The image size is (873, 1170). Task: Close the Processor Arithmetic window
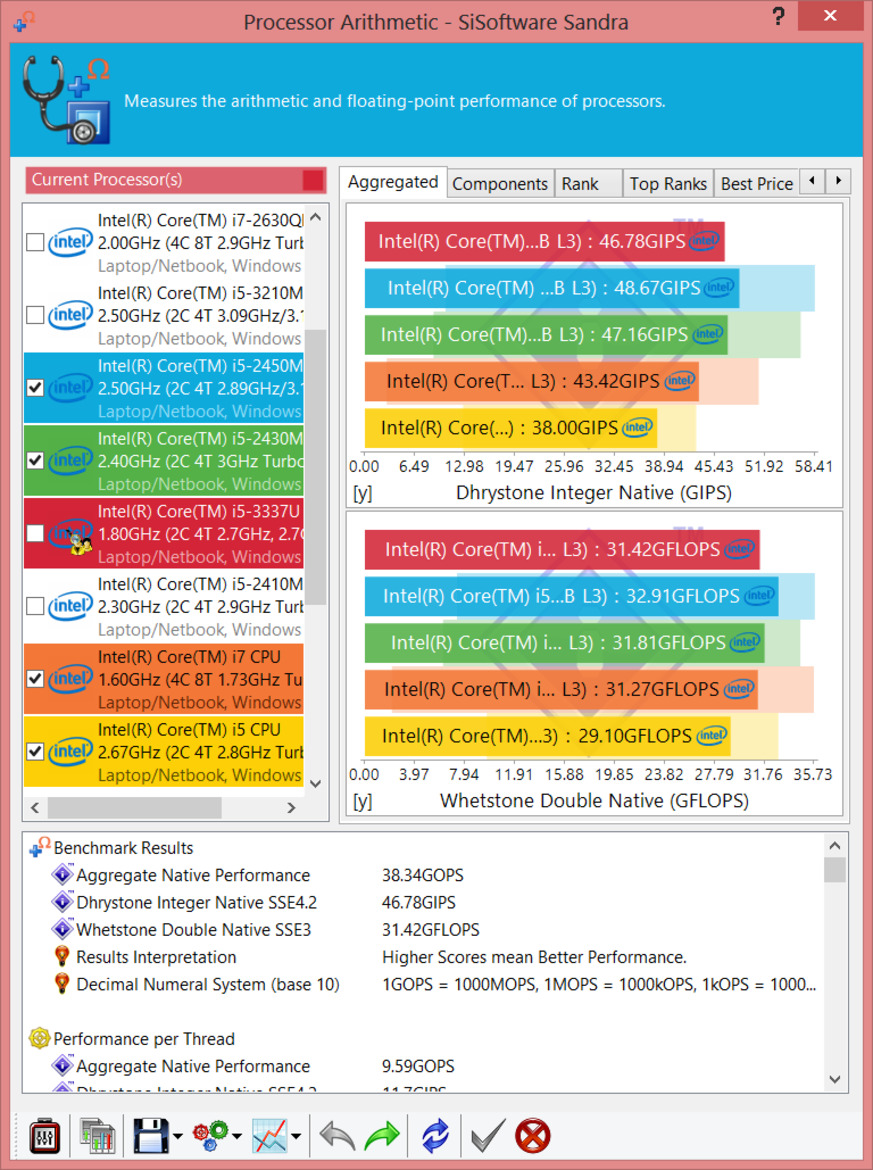(x=830, y=16)
